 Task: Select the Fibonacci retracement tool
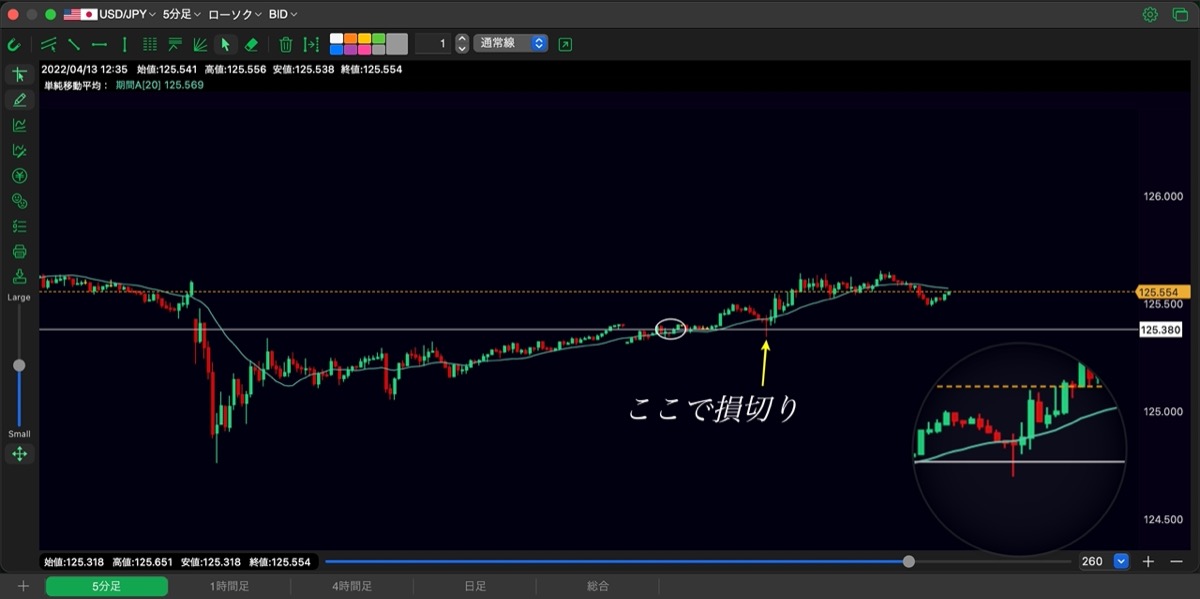pyautogui.click(x=175, y=44)
